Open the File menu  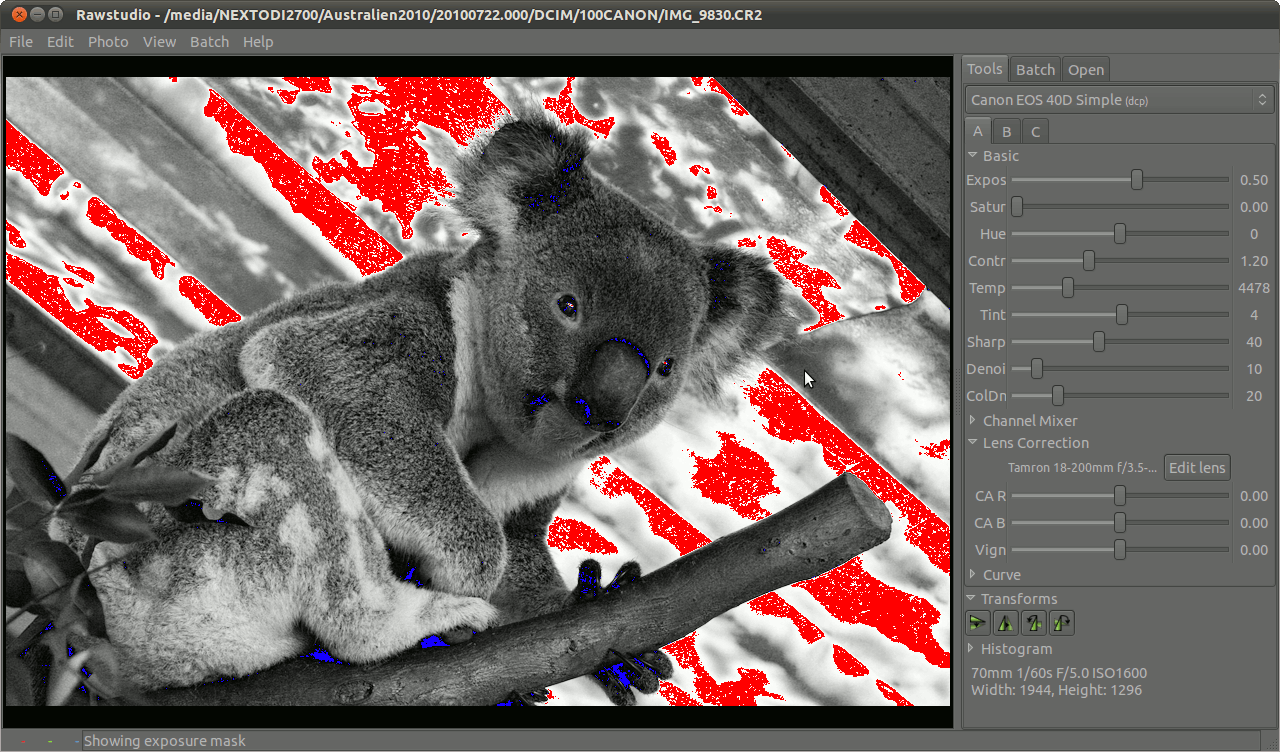21,42
